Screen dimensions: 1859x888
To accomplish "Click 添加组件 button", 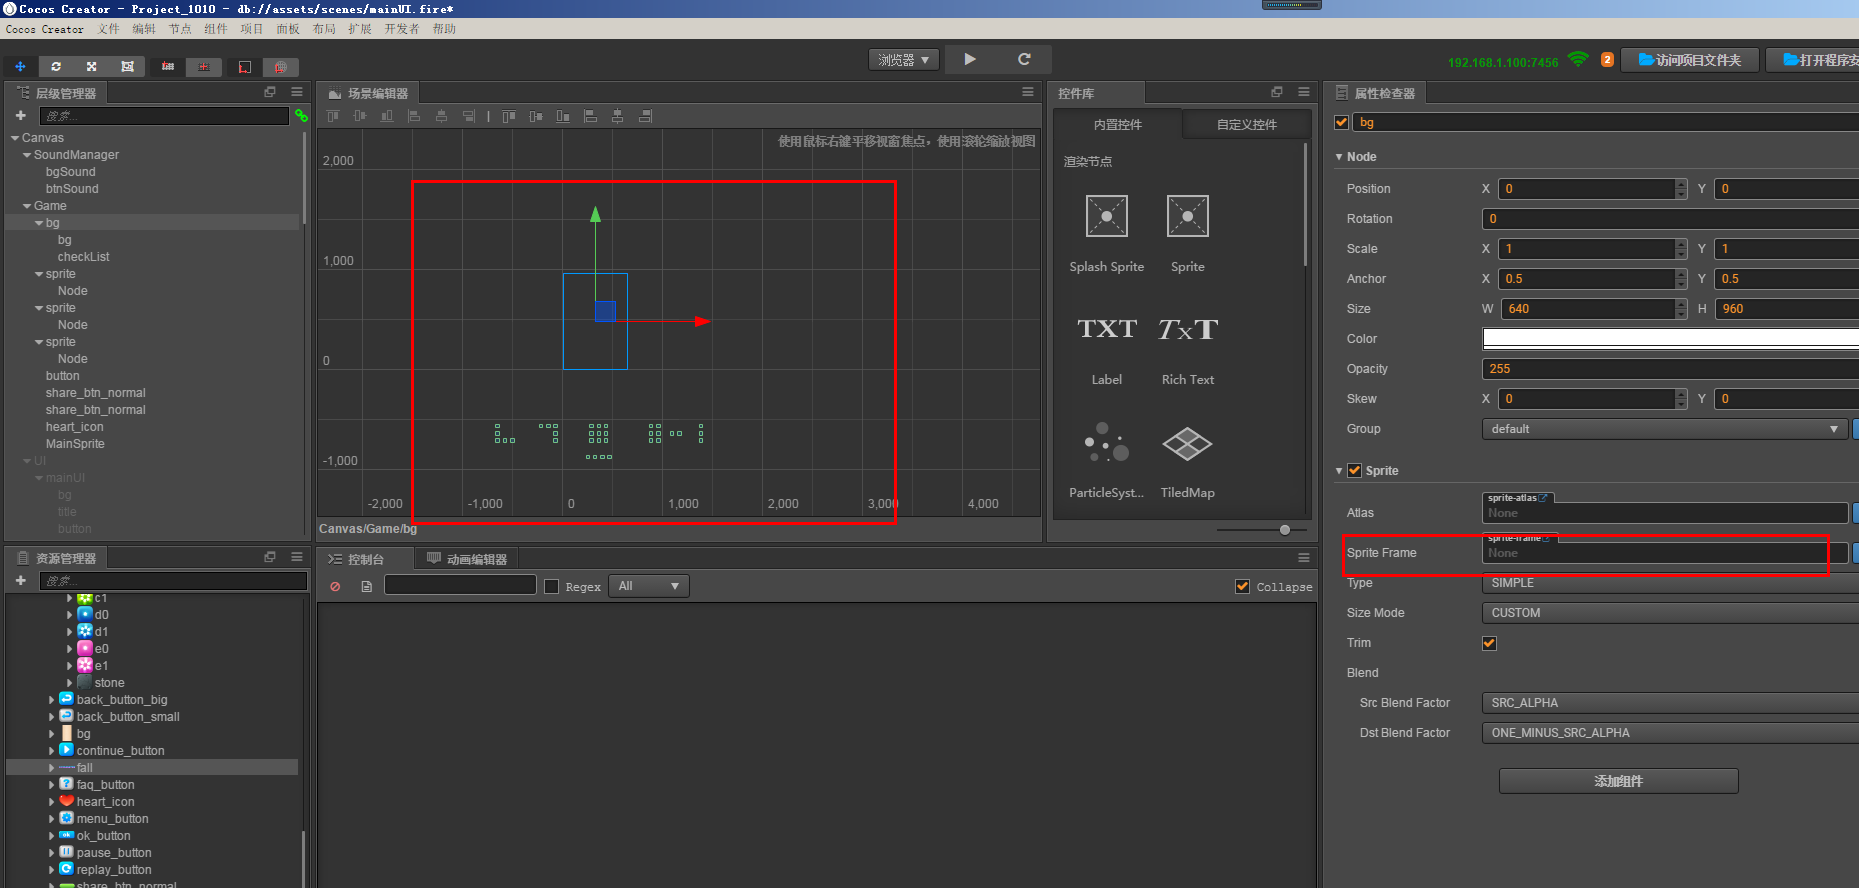I will (1619, 781).
